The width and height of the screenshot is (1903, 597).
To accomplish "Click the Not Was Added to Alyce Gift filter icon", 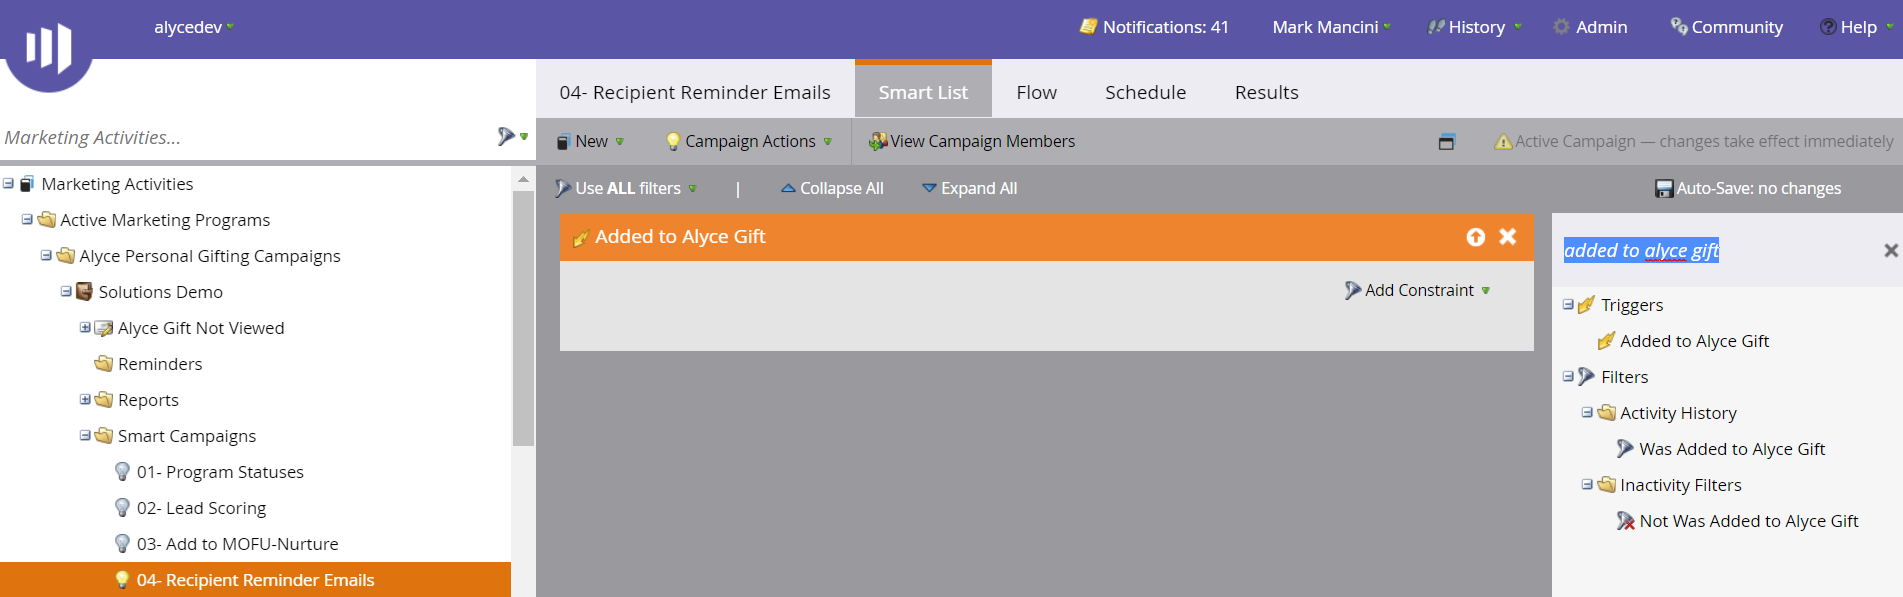I will pos(1626,521).
